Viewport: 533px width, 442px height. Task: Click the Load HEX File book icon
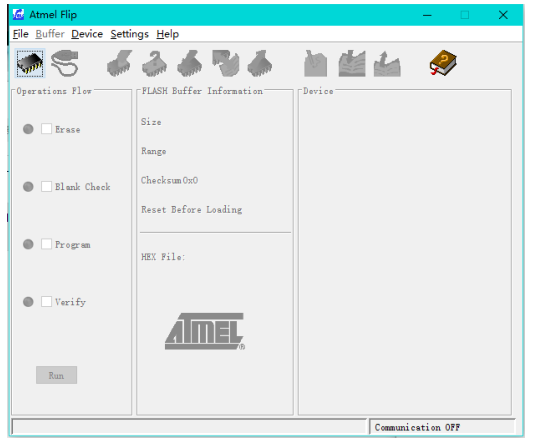[x=352, y=64]
